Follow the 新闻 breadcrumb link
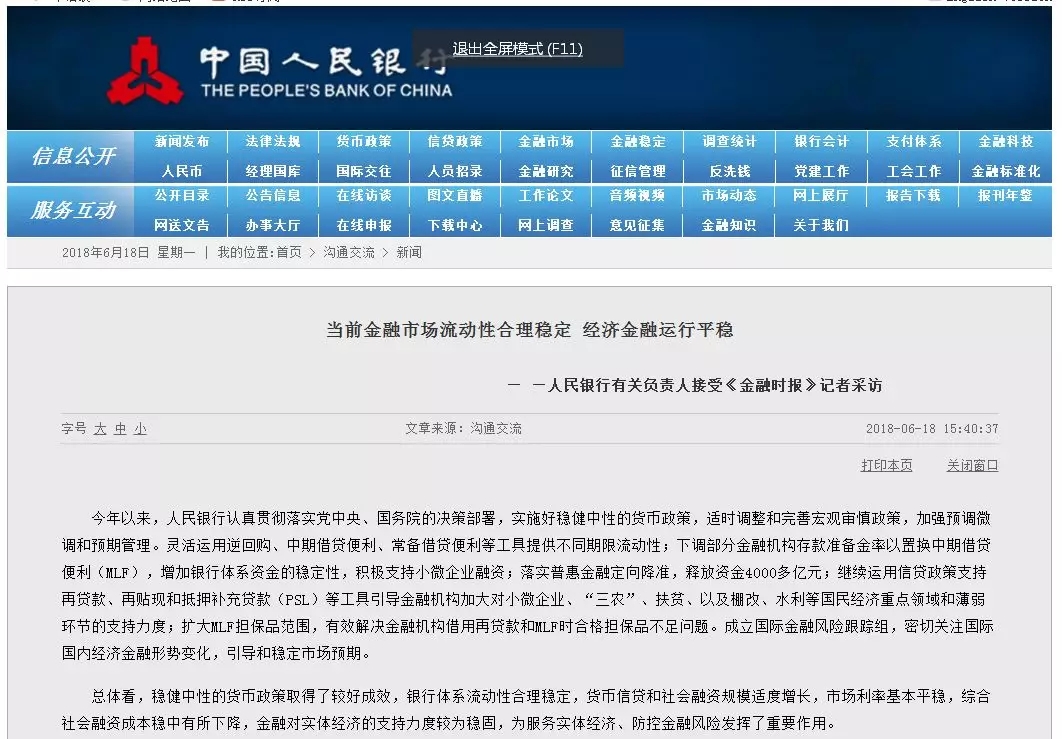 (x=409, y=253)
